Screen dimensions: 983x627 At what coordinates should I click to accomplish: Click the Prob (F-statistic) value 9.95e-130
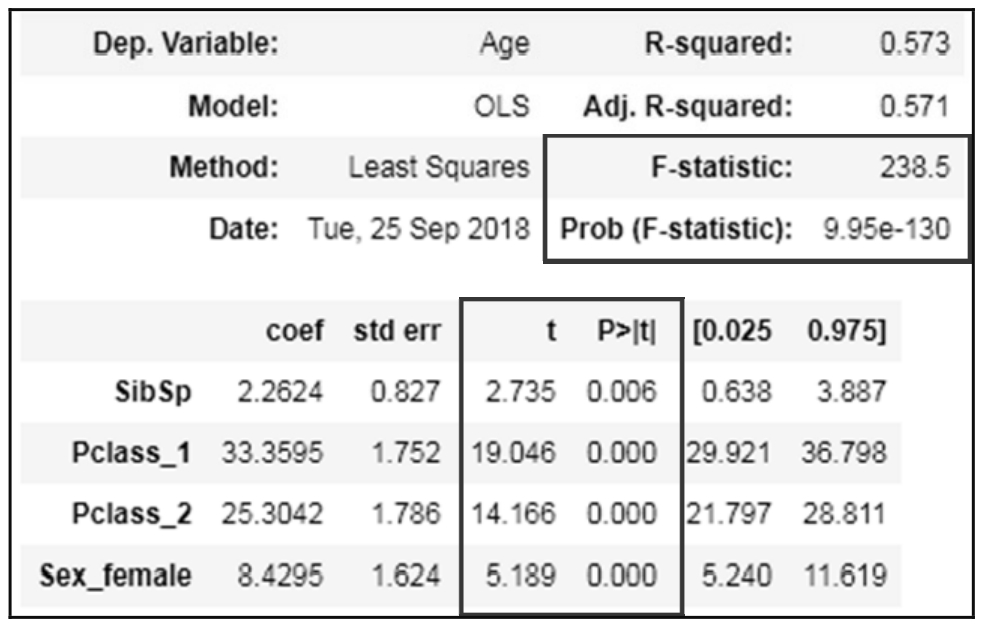click(885, 229)
